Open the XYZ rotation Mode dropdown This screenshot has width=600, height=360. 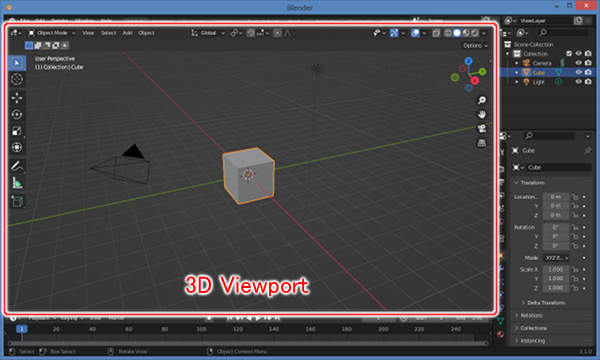[x=556, y=258]
